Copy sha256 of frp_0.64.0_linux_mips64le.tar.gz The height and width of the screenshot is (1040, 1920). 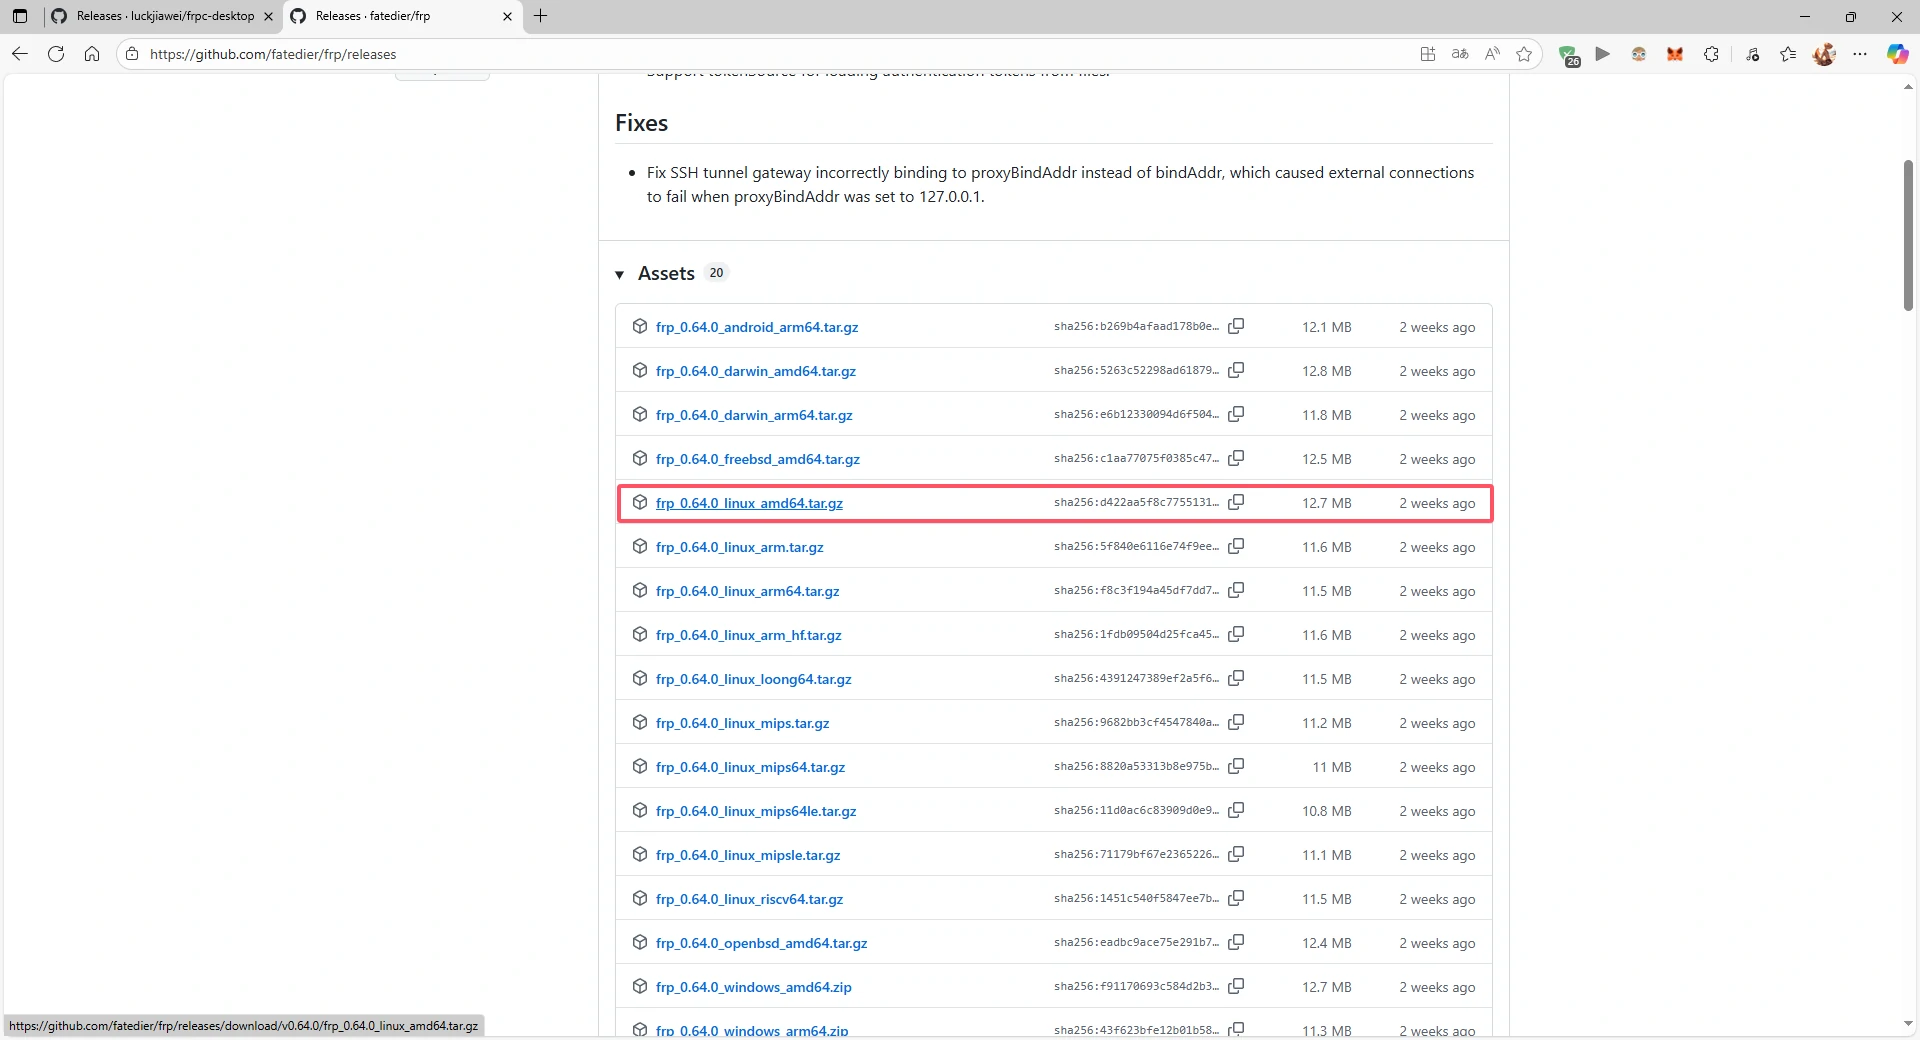1236,810
